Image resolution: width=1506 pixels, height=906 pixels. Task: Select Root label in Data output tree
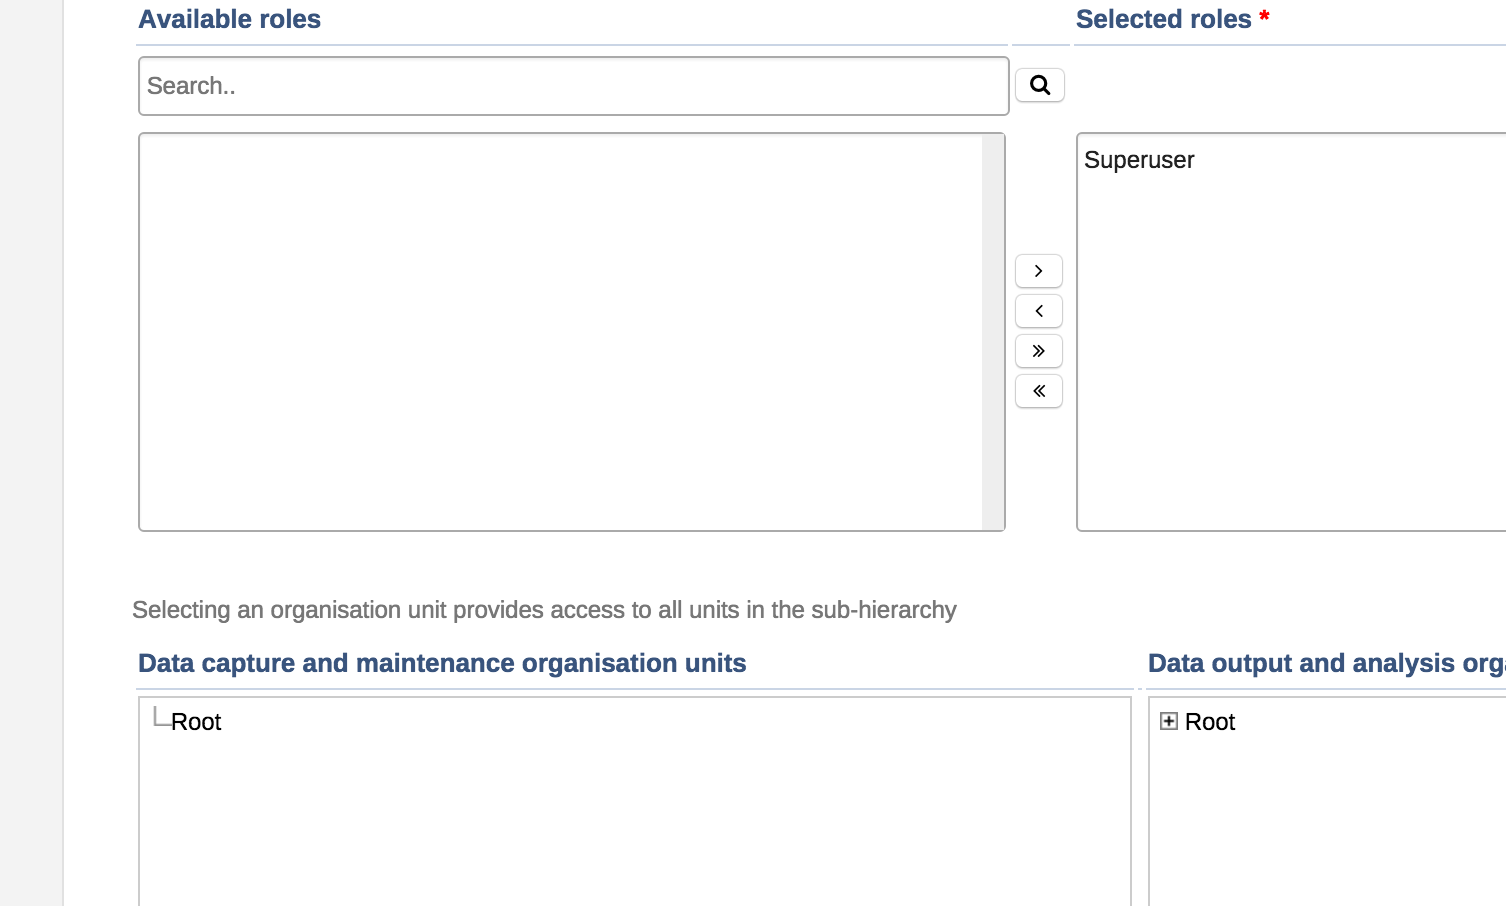coord(1210,722)
